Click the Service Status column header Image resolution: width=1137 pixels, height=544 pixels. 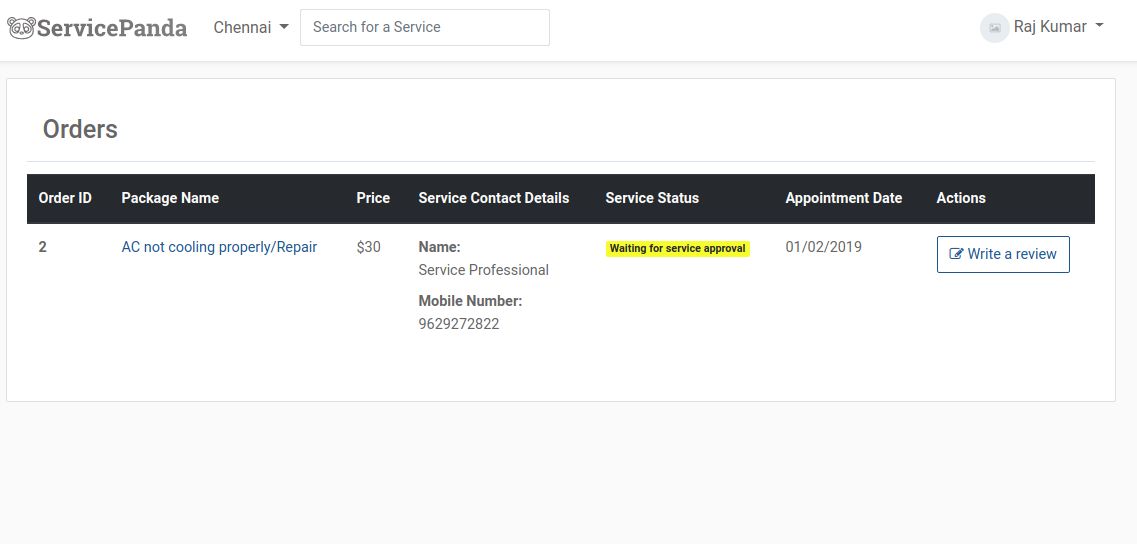click(x=652, y=198)
